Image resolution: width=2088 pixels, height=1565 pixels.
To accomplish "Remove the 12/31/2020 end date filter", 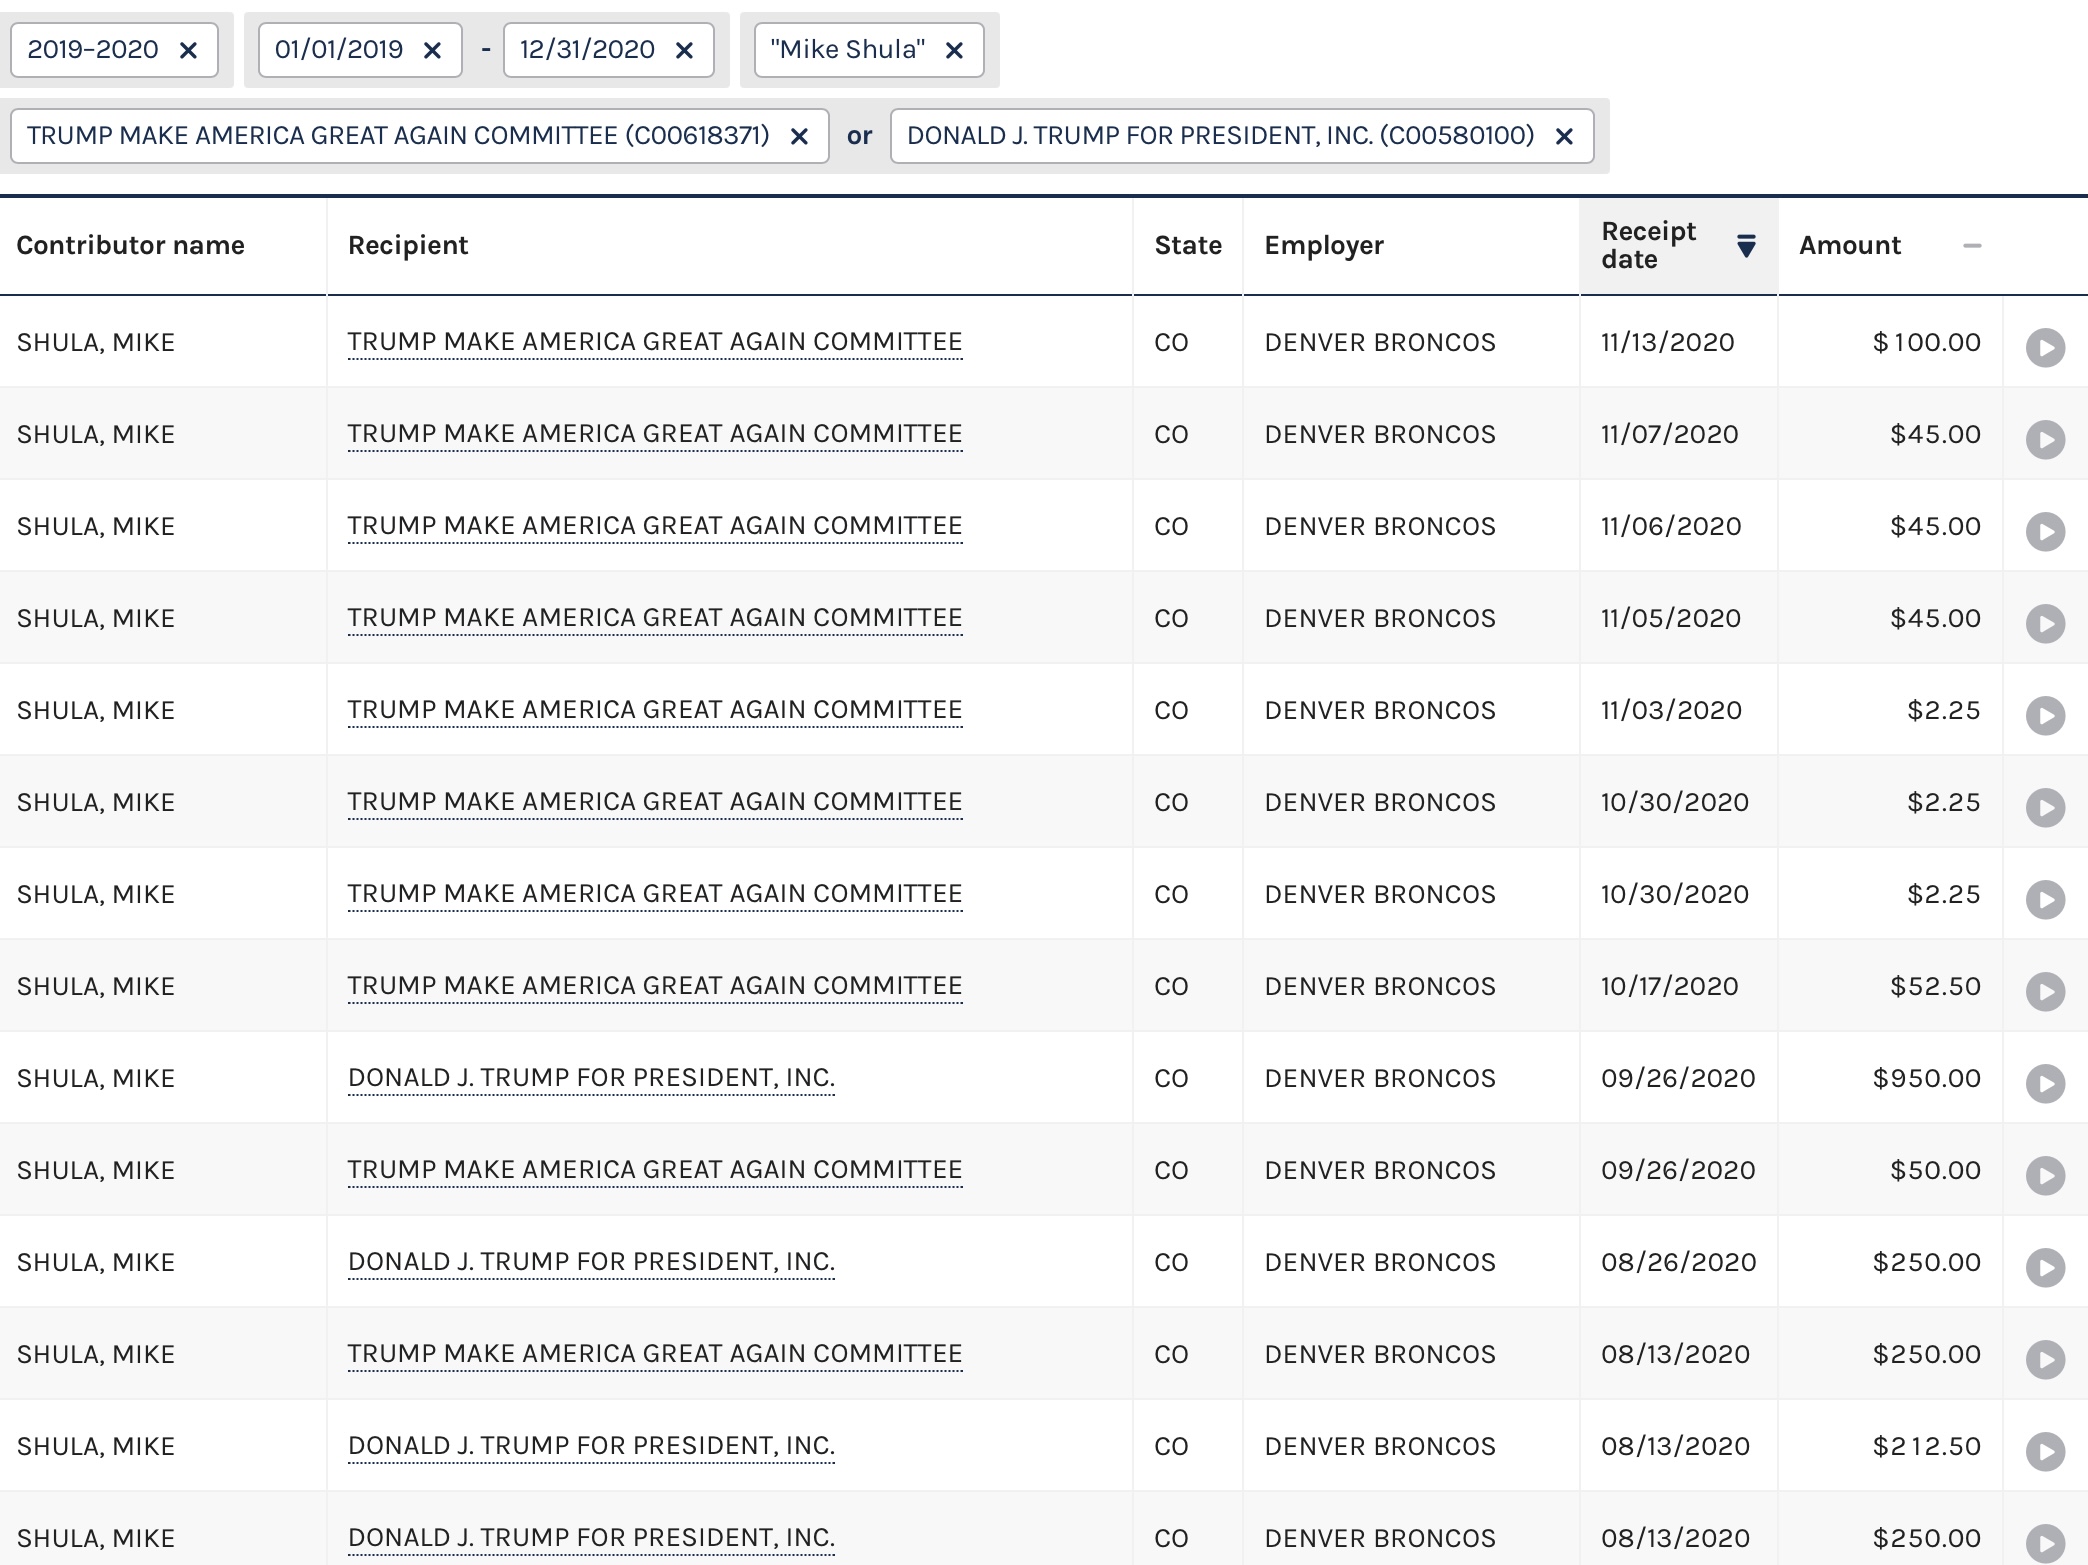I will pos(684,50).
